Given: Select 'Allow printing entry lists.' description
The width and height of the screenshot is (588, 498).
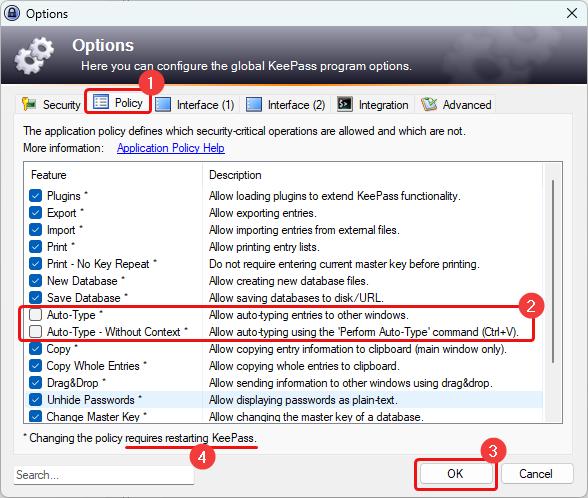Looking at the screenshot, I should (x=264, y=247).
